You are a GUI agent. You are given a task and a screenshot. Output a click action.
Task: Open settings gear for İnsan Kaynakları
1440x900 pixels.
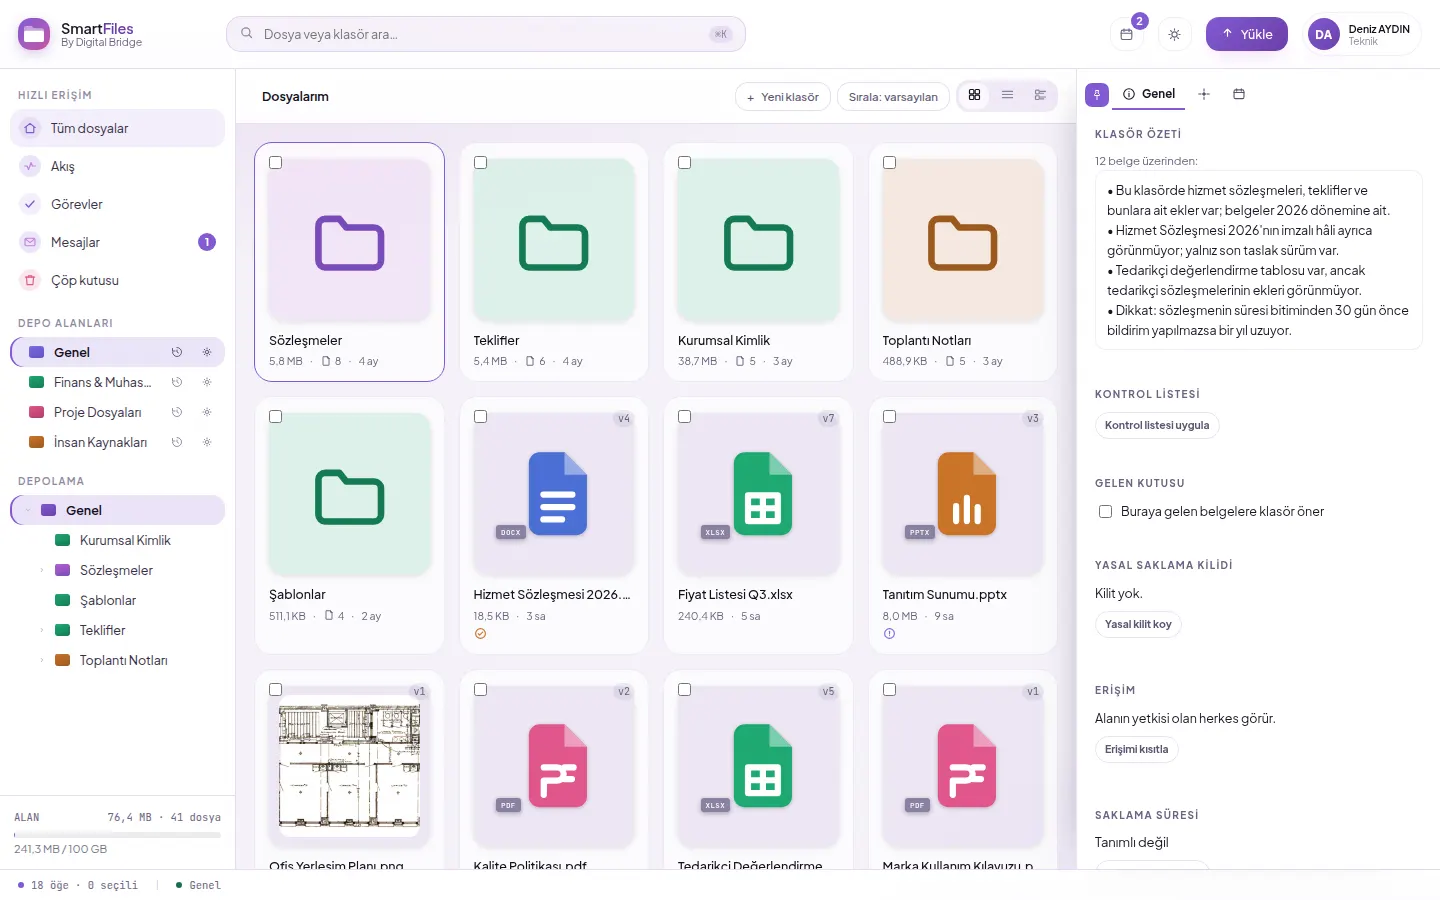207,442
